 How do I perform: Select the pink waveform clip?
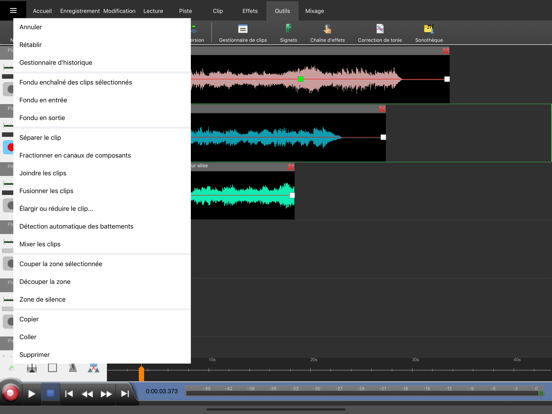[320, 79]
